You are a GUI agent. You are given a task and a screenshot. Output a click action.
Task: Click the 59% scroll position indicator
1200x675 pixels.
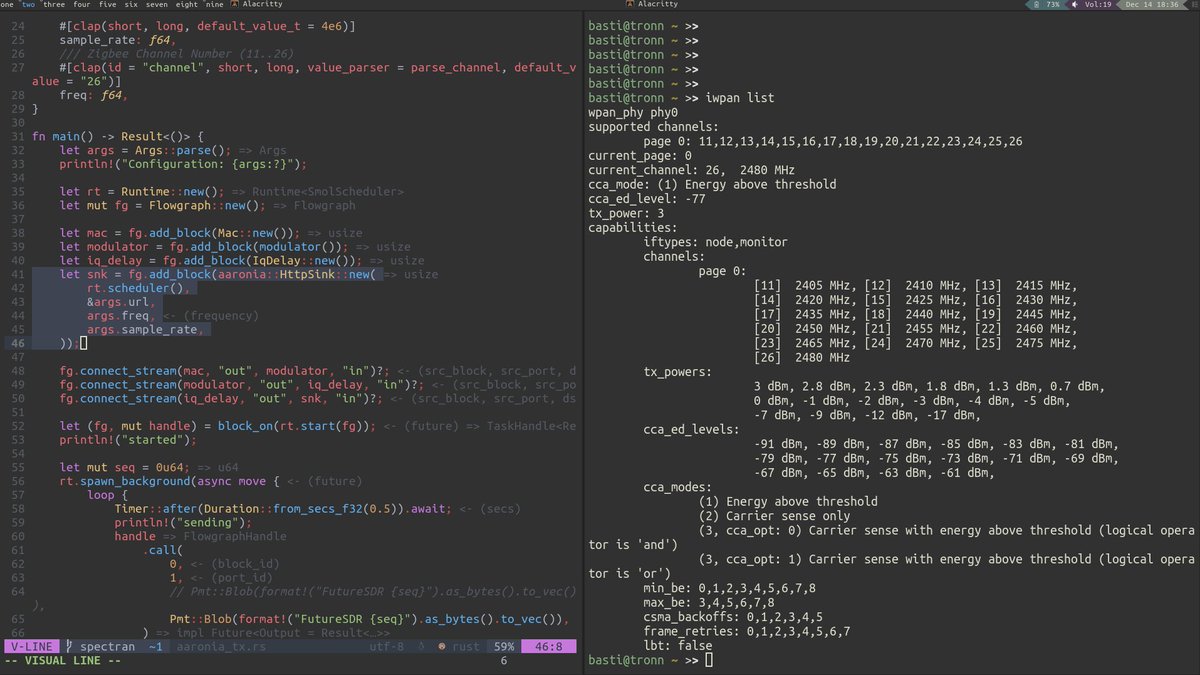(x=503, y=647)
